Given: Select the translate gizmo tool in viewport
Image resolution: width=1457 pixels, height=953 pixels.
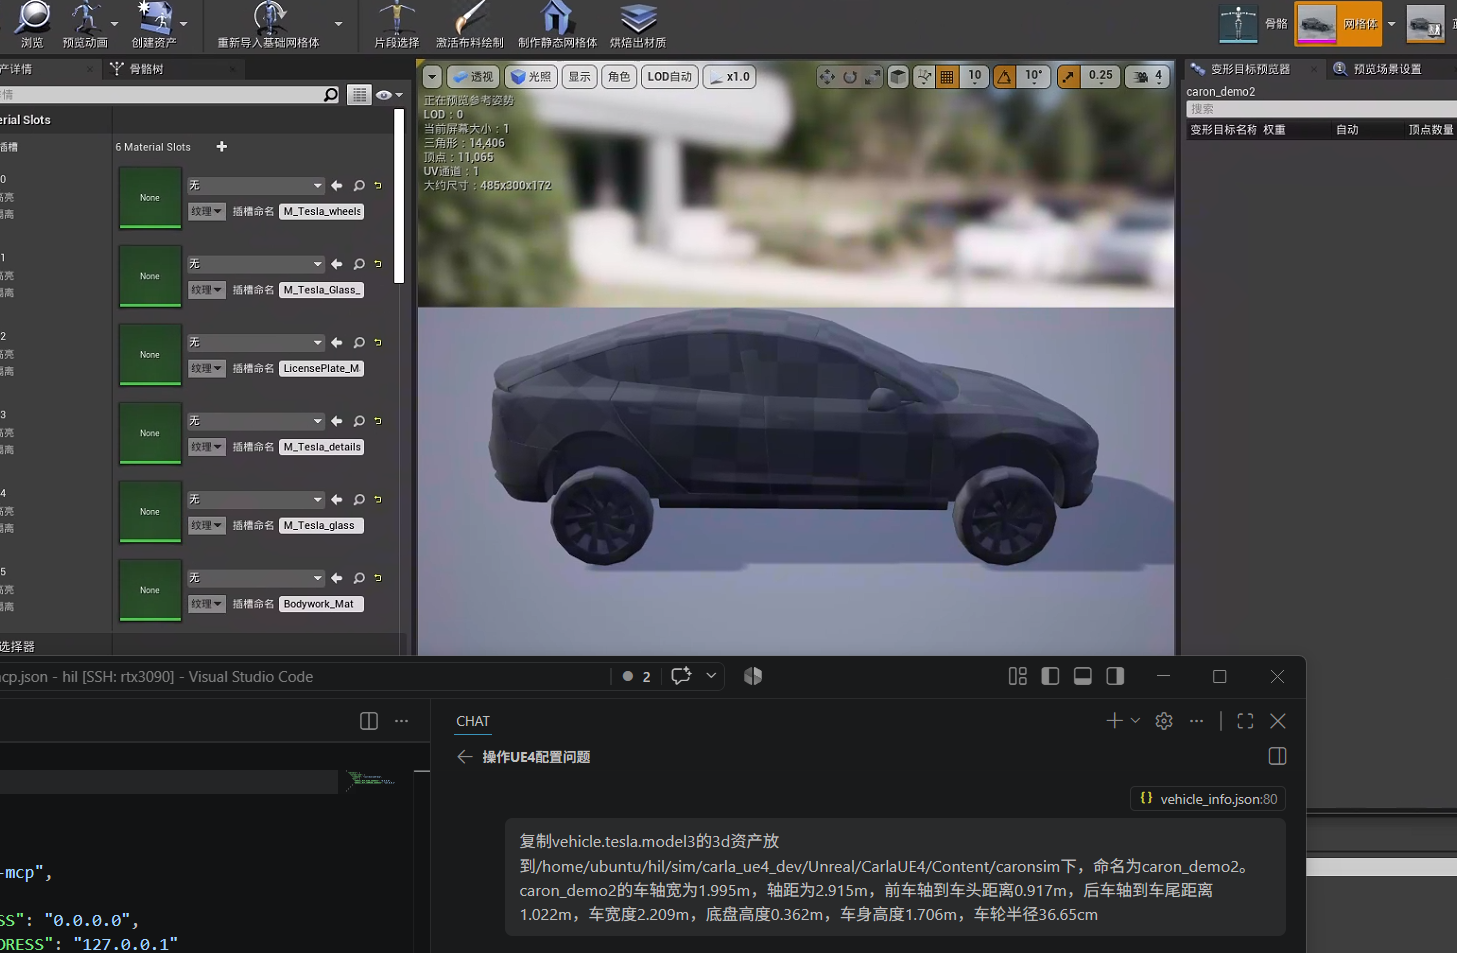Looking at the screenshot, I should (x=827, y=77).
